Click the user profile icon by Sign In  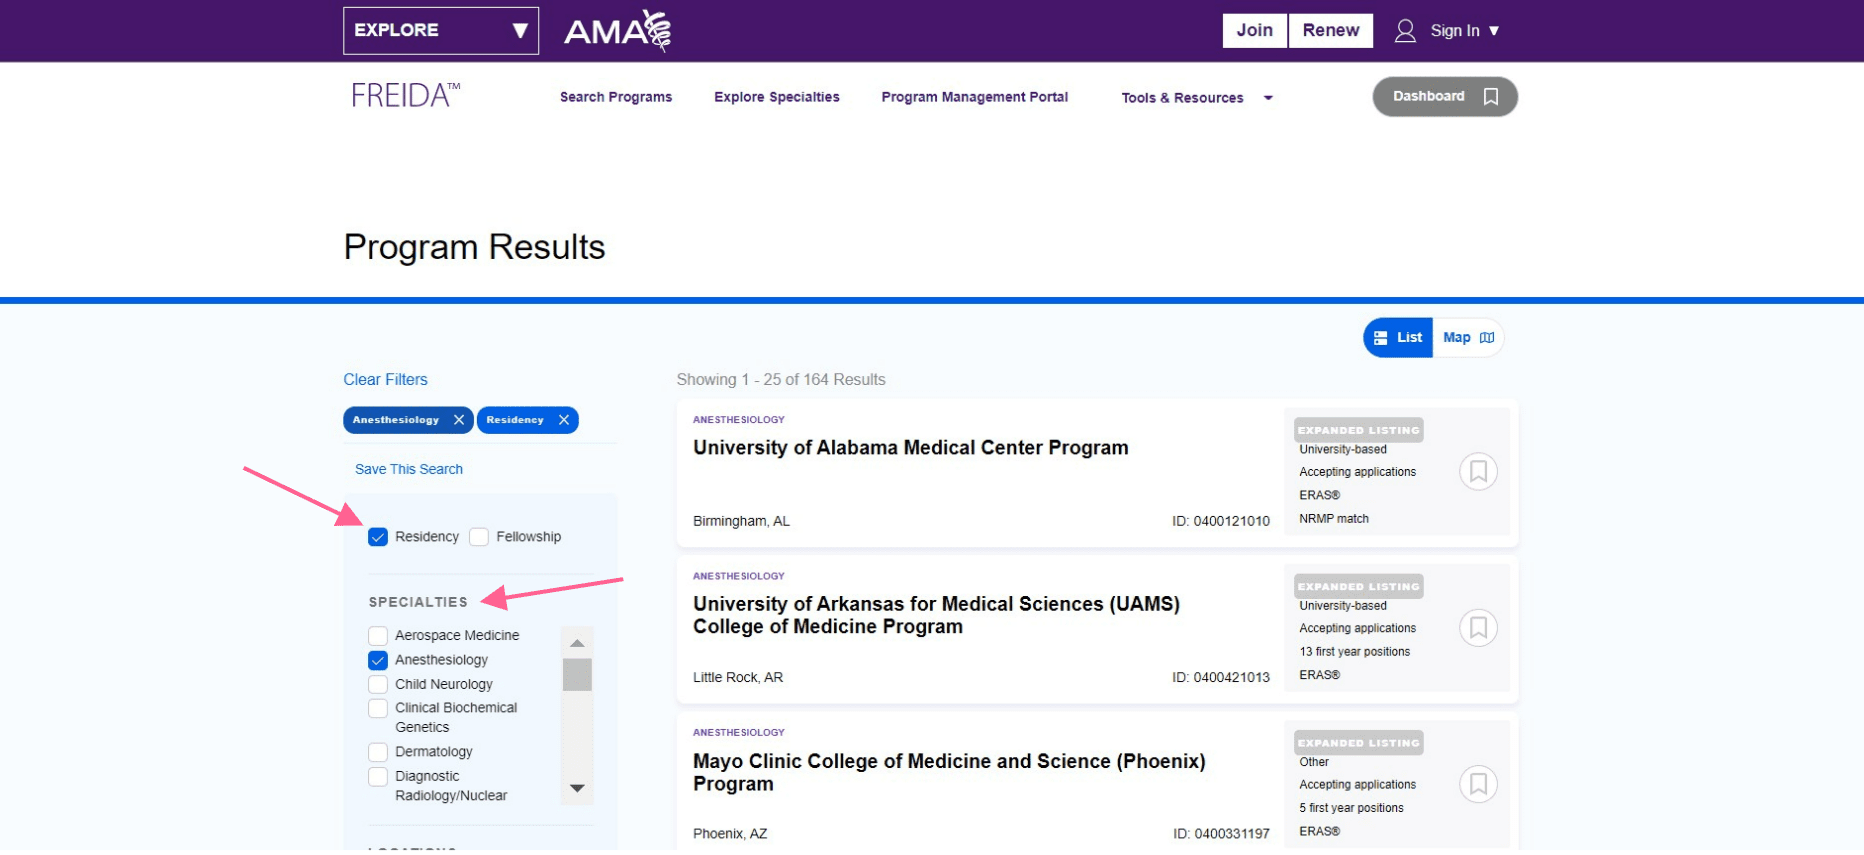[x=1405, y=31]
